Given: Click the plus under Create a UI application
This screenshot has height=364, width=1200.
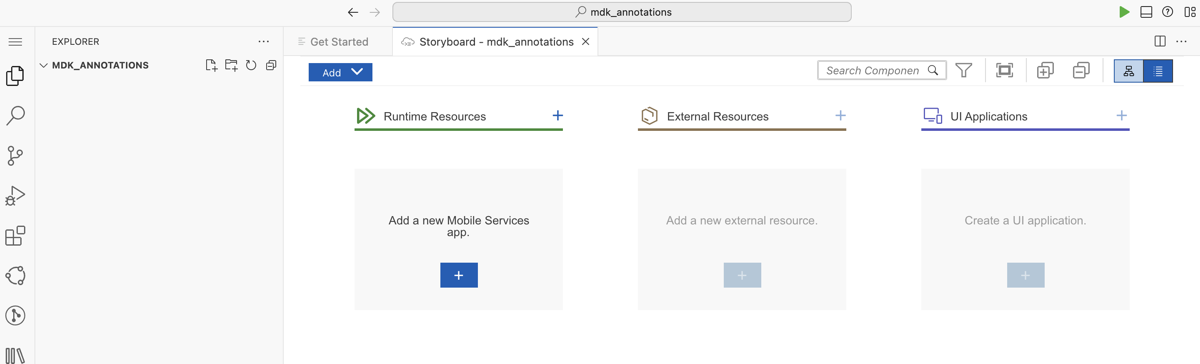Looking at the screenshot, I should (x=1026, y=275).
